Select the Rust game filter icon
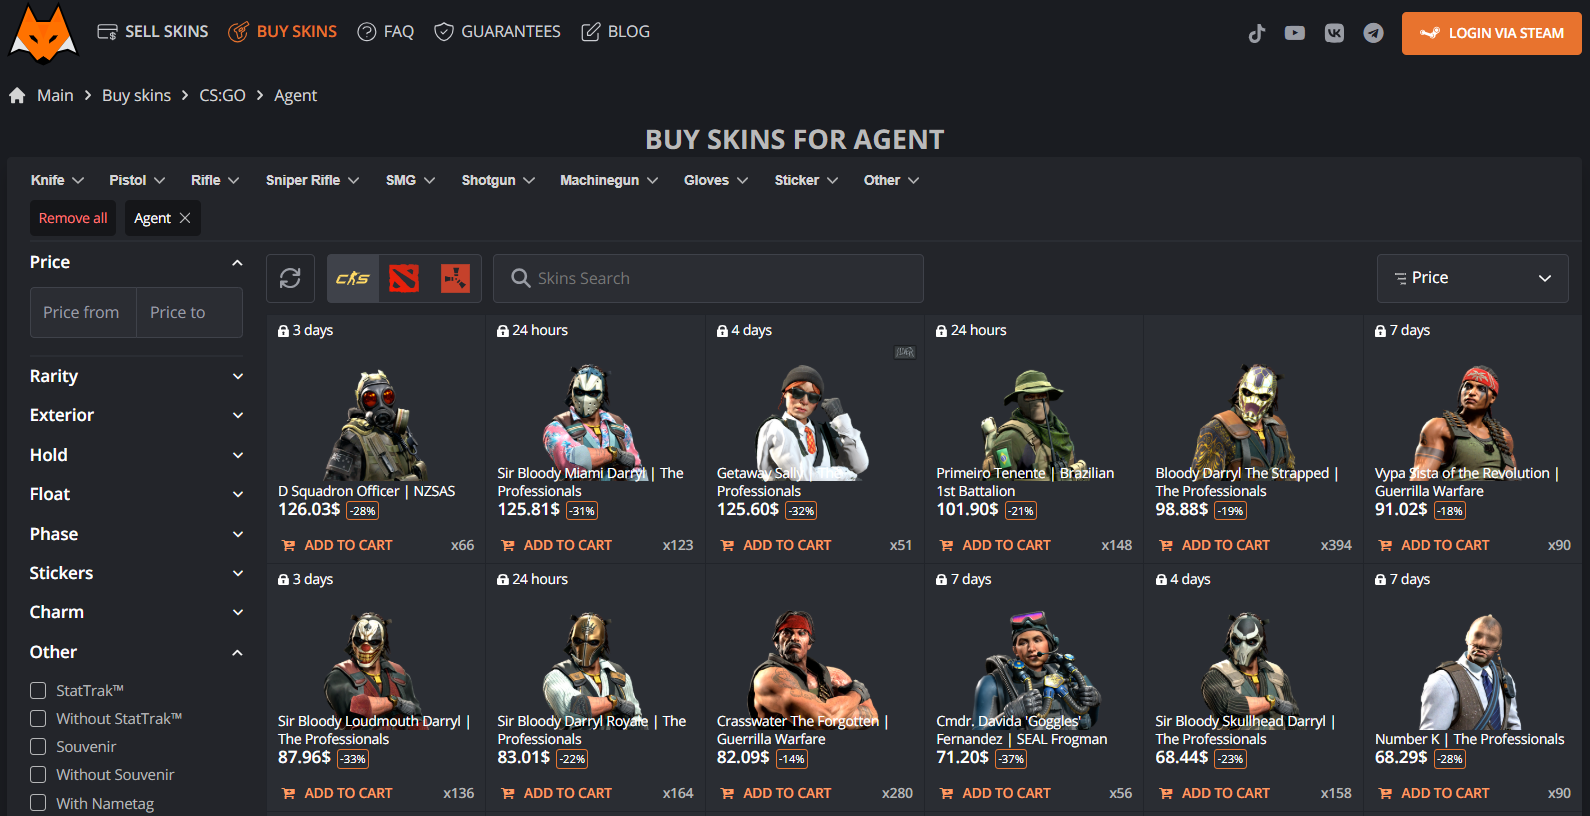 click(x=455, y=278)
